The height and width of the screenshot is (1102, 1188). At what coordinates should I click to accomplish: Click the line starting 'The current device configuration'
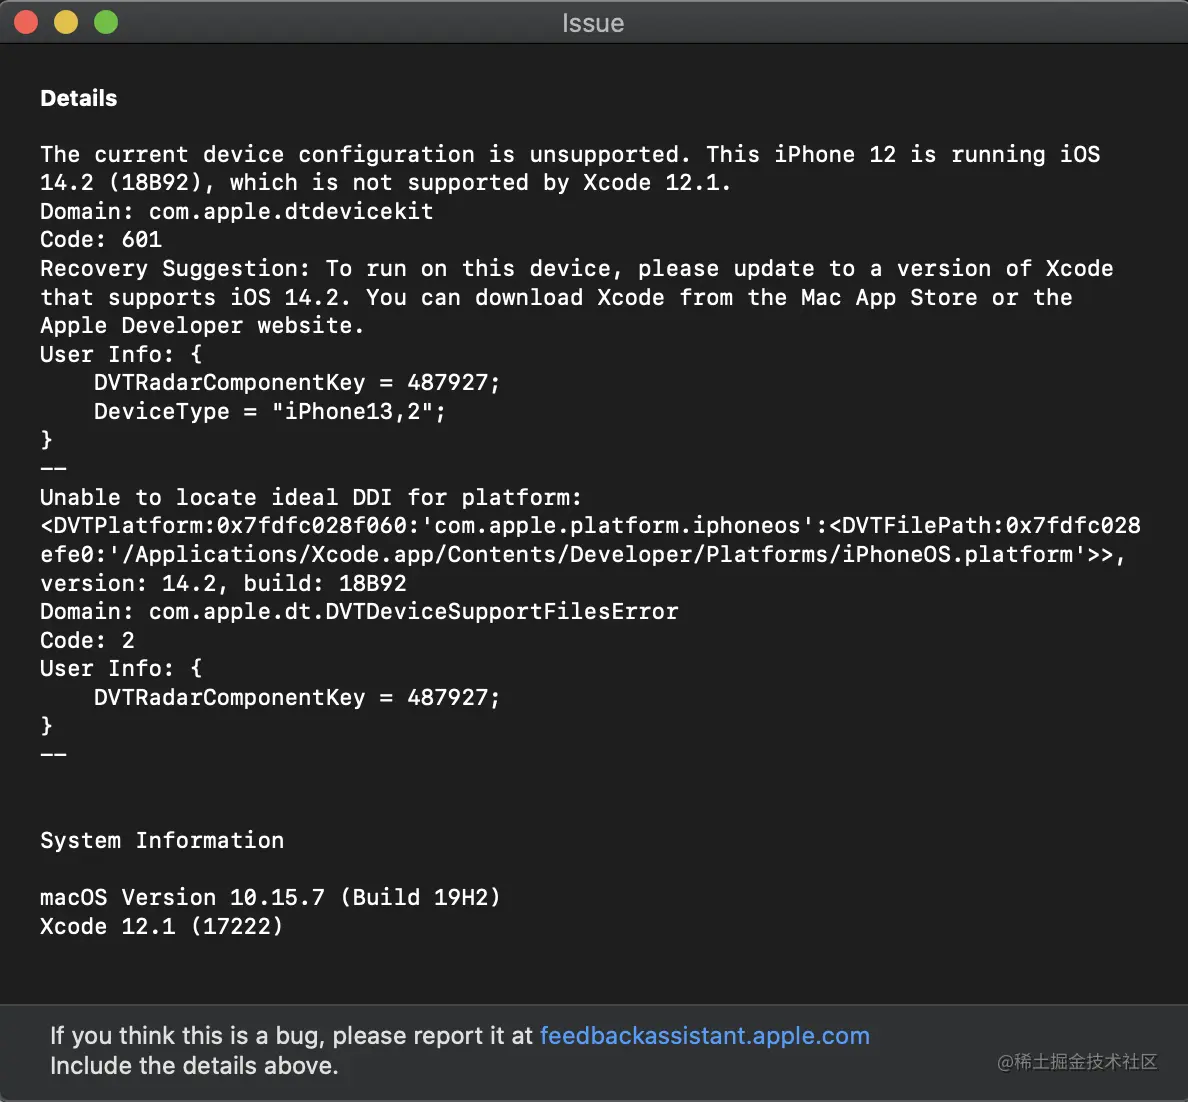(571, 155)
